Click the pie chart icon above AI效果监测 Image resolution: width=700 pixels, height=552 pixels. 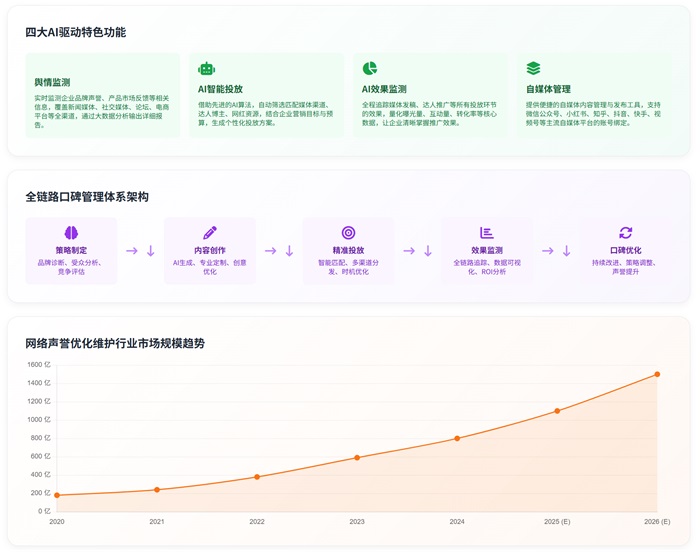[370, 68]
